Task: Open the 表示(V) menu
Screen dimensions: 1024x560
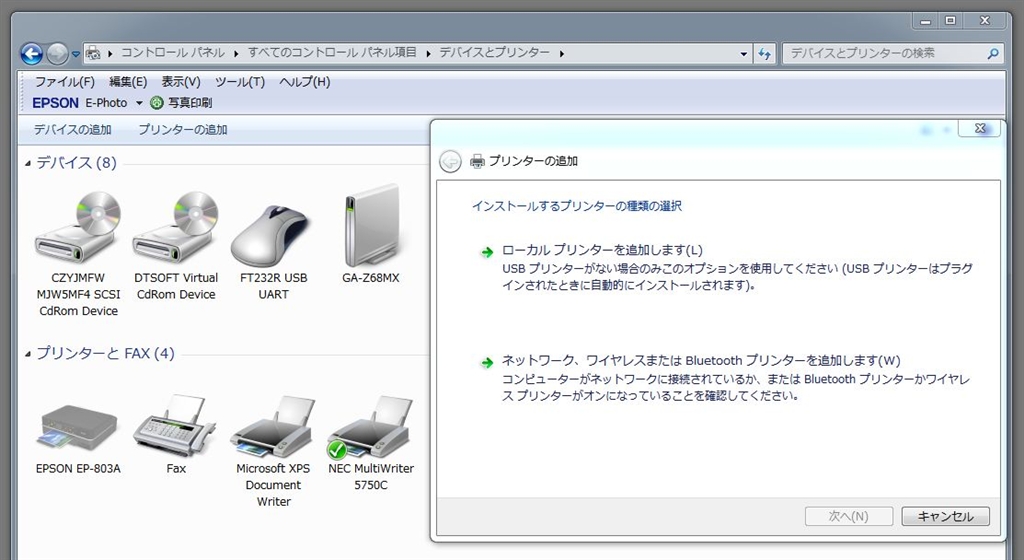Action: coord(181,82)
